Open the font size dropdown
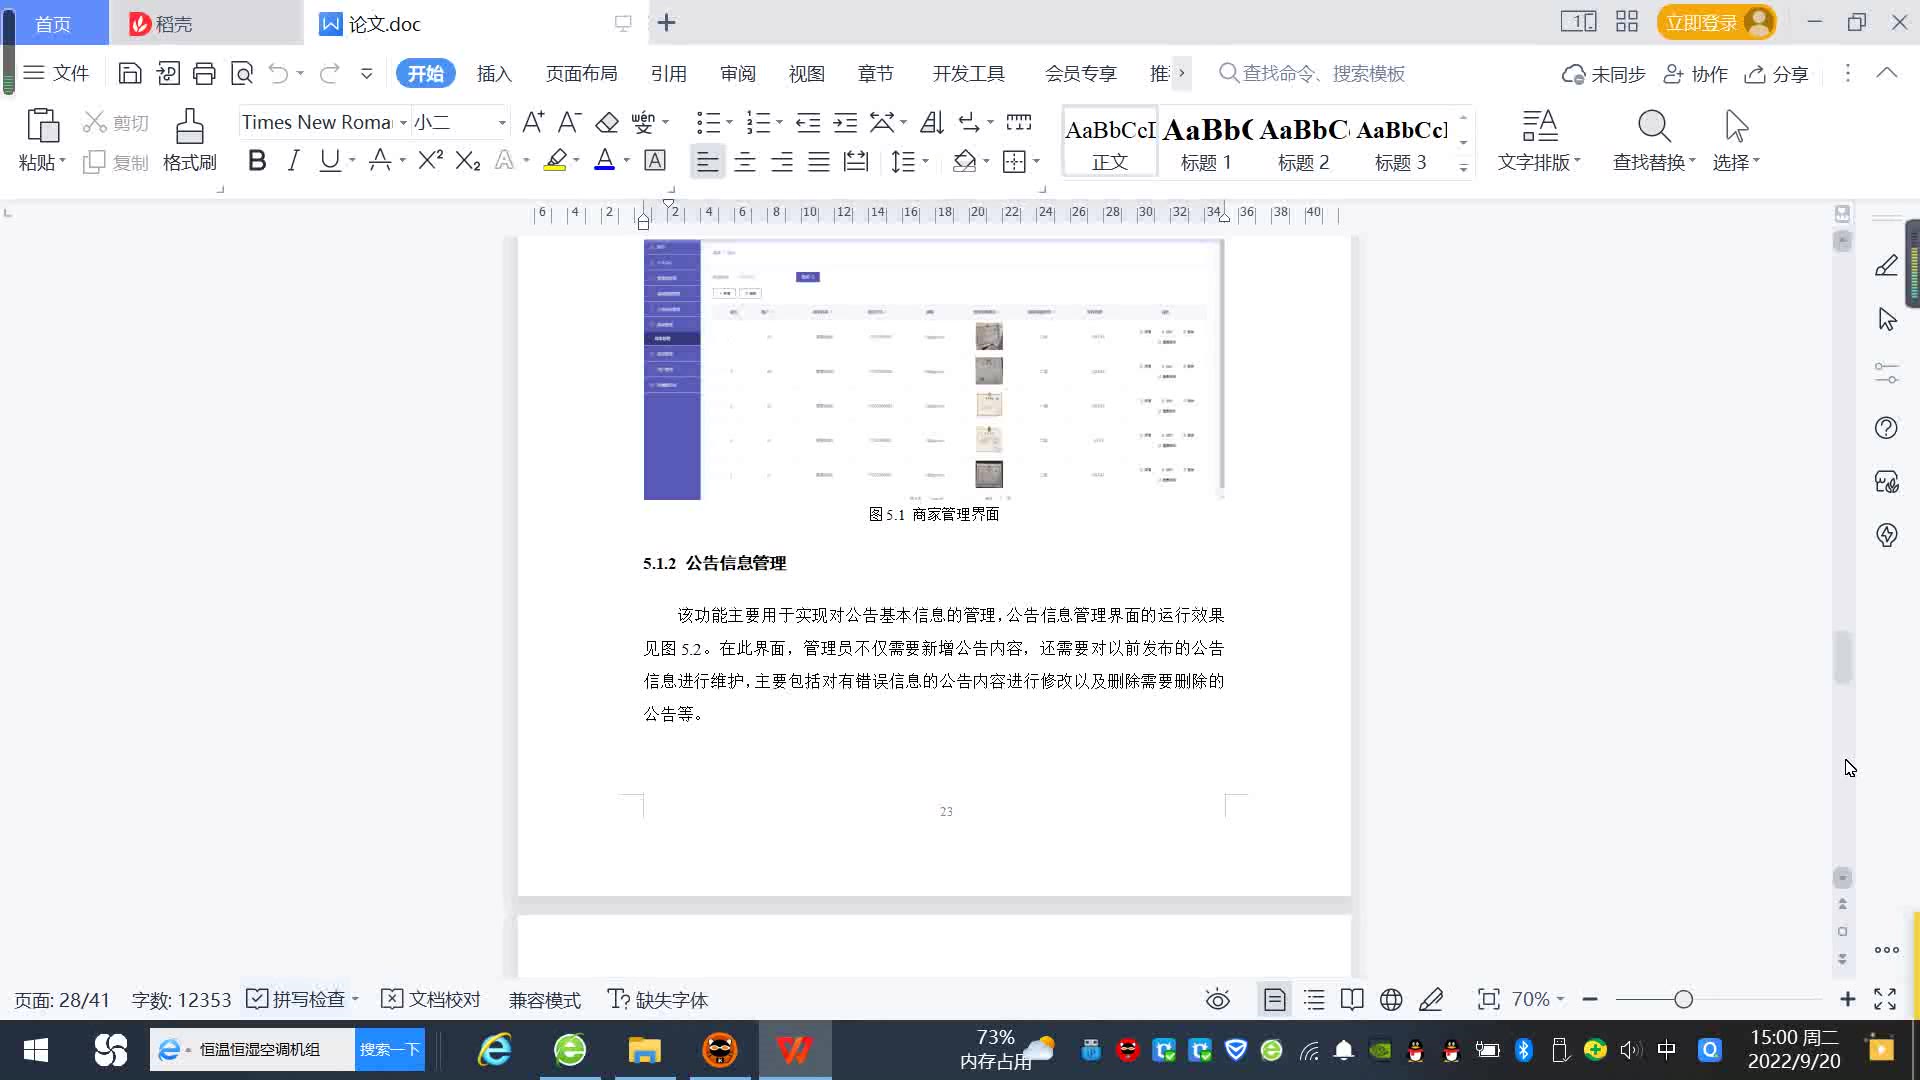 click(x=502, y=123)
